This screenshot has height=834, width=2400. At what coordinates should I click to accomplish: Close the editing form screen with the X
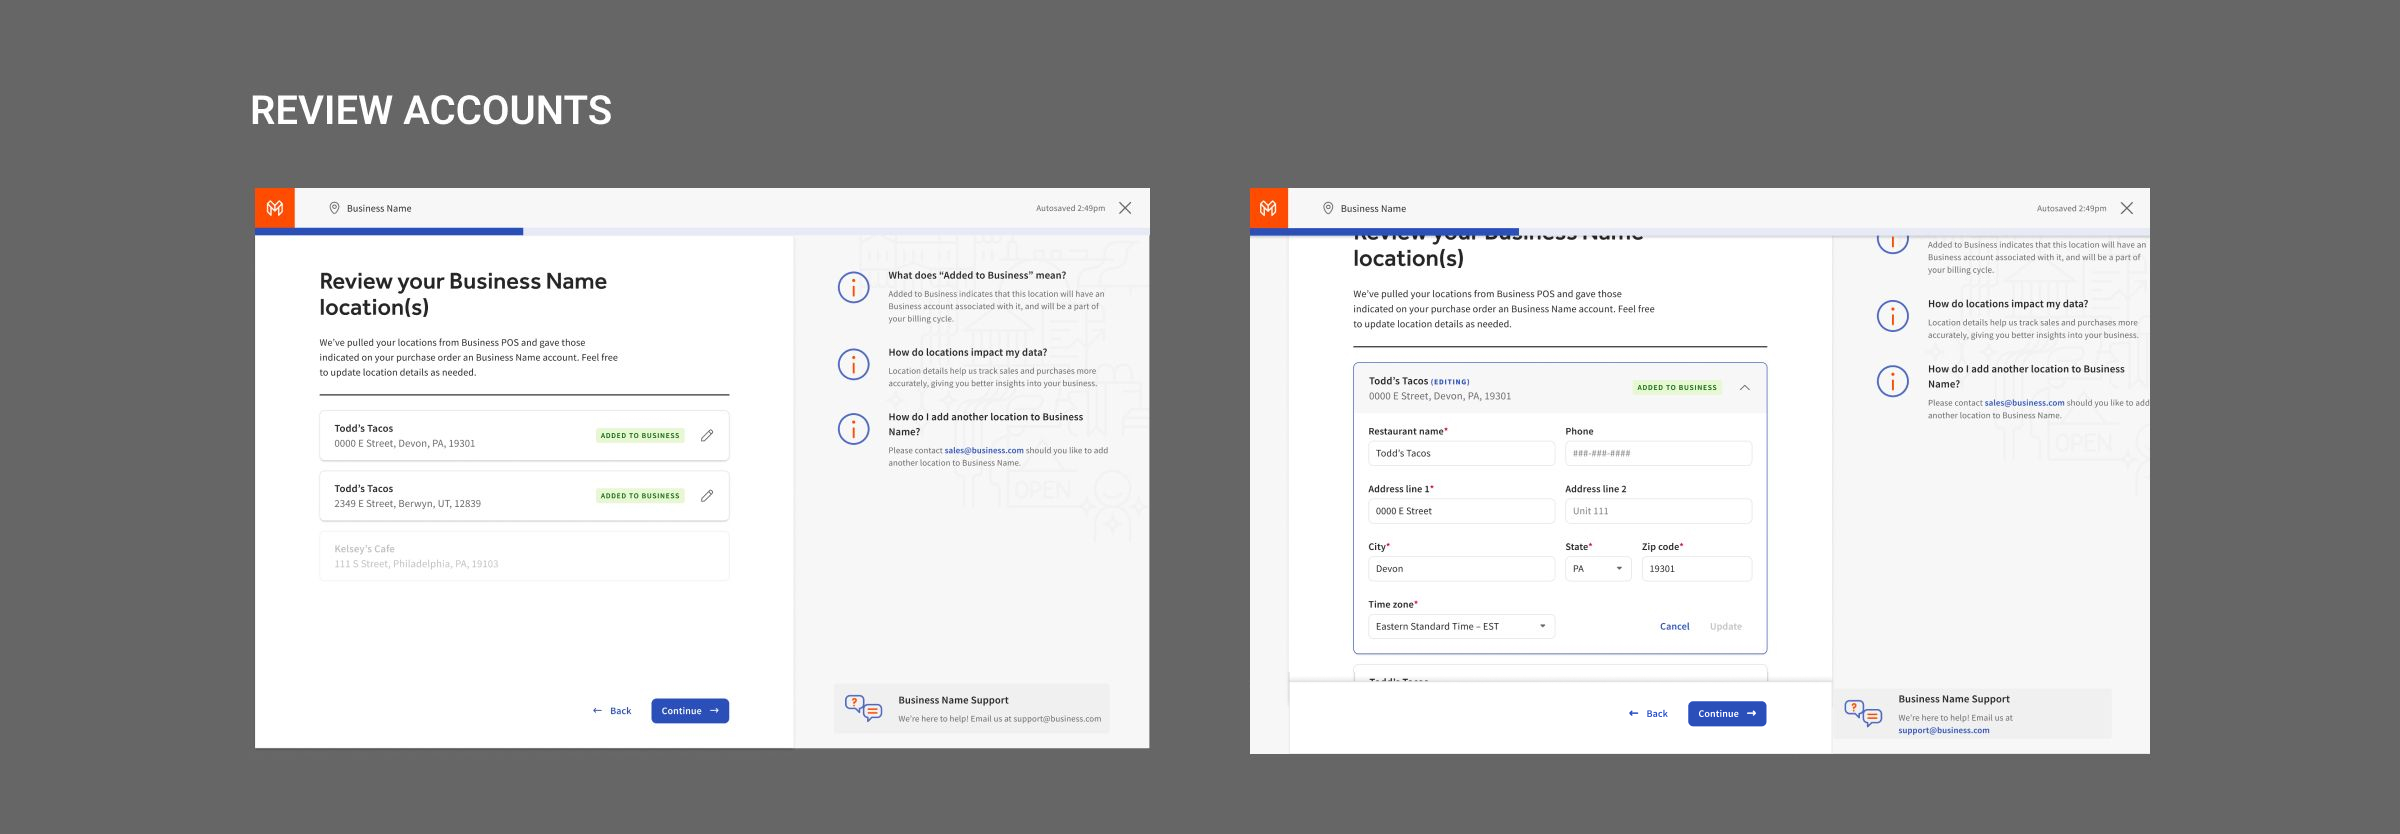tap(2126, 208)
